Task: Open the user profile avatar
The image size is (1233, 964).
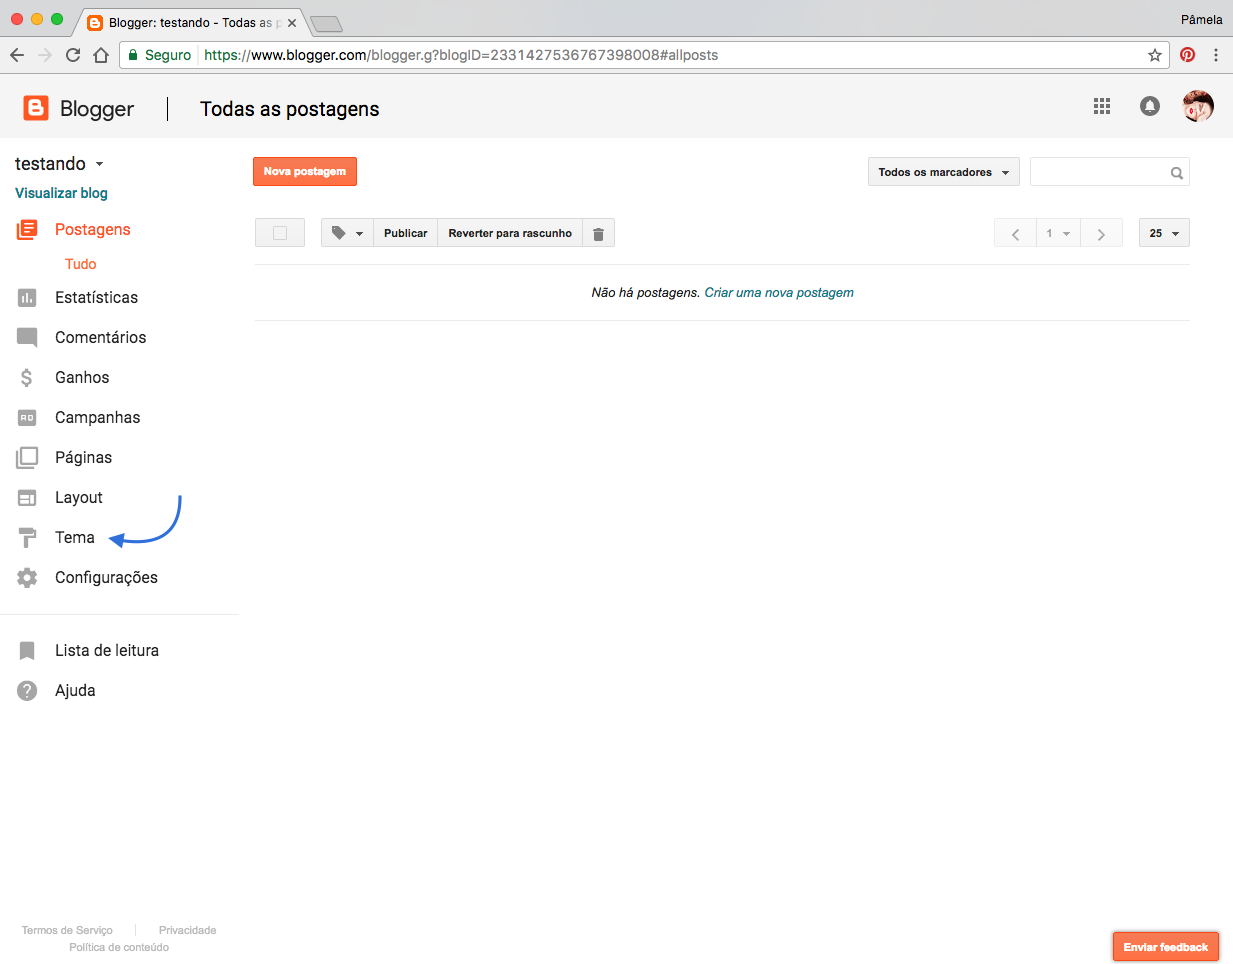Action: pos(1197,106)
